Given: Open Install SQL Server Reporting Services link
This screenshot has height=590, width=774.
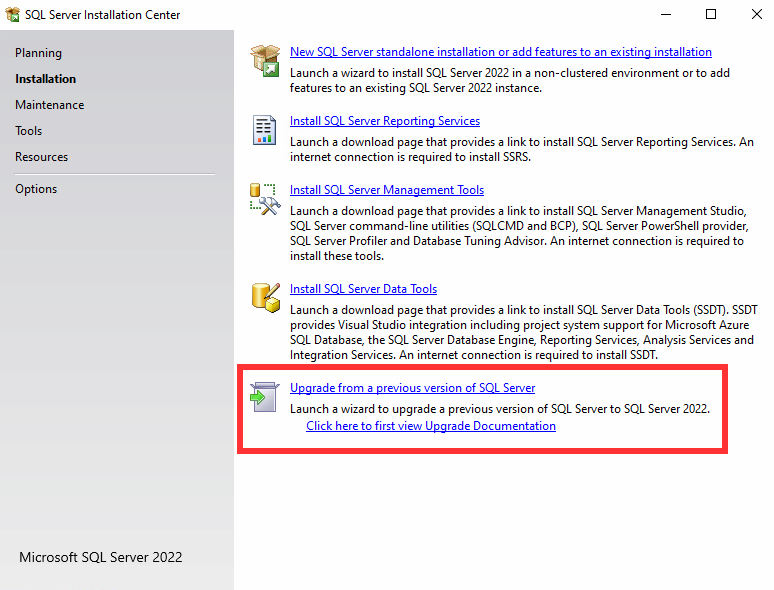Looking at the screenshot, I should 385,121.
